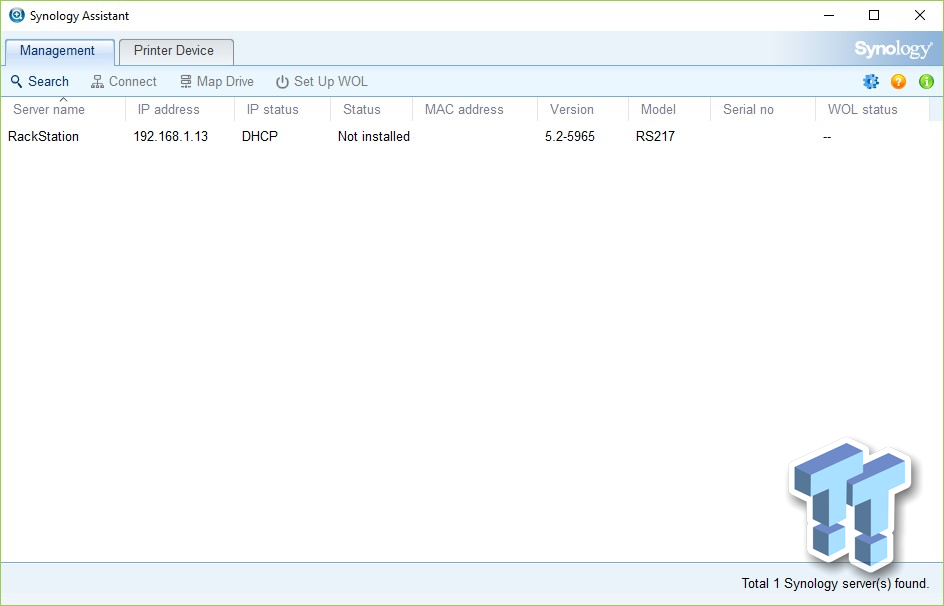Sort by WOL status column header
Viewport: 944px width, 606px height.
click(x=872, y=110)
